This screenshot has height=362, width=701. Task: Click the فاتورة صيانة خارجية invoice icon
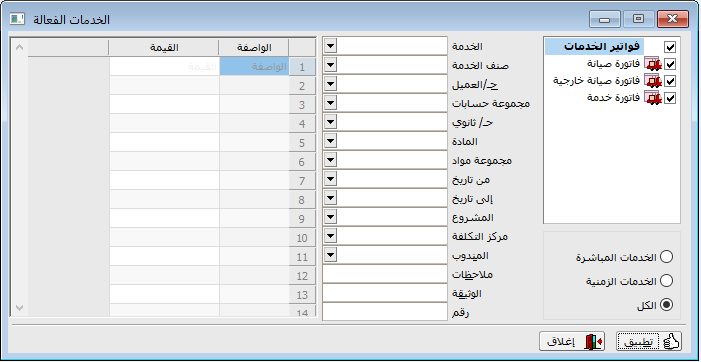[x=653, y=81]
